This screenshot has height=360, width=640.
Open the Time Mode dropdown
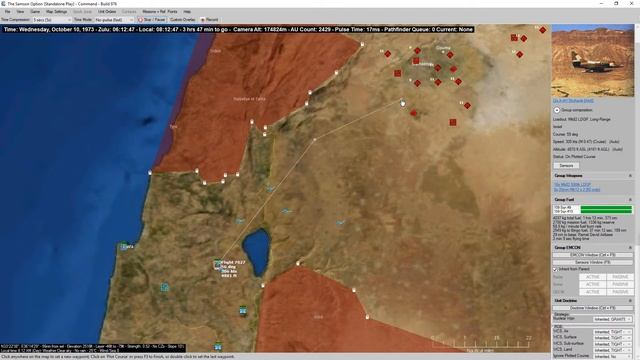[x=114, y=20]
